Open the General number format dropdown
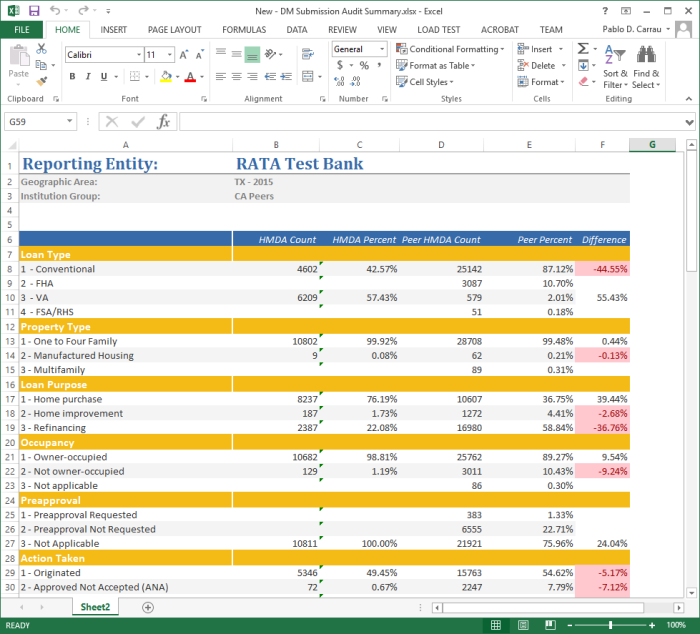The image size is (700, 634). [x=382, y=49]
